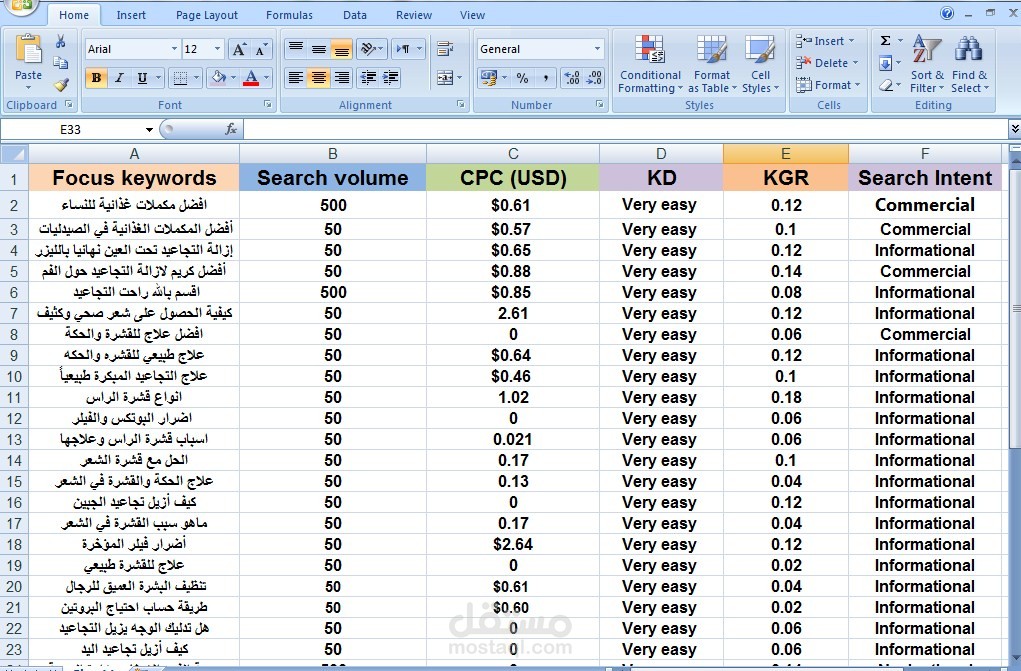Viewport: 1021px width, 671px height.
Task: Increase decimal places
Action: [573, 76]
